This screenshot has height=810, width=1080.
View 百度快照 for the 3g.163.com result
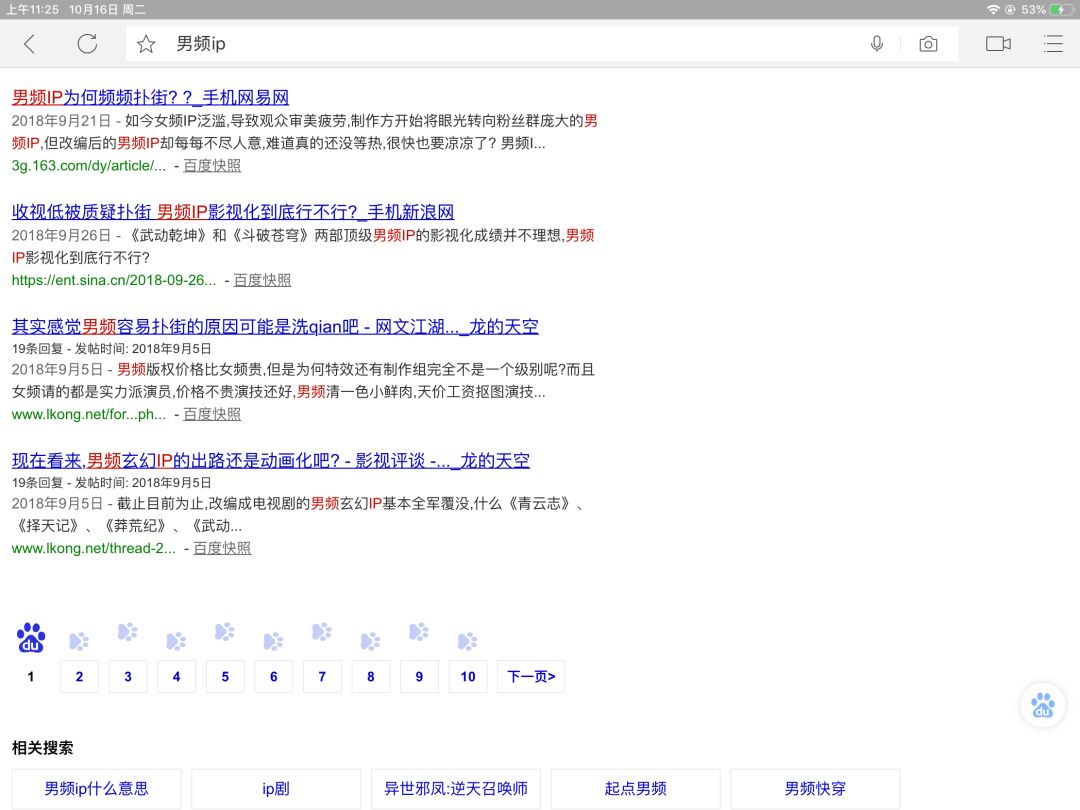click(212, 166)
